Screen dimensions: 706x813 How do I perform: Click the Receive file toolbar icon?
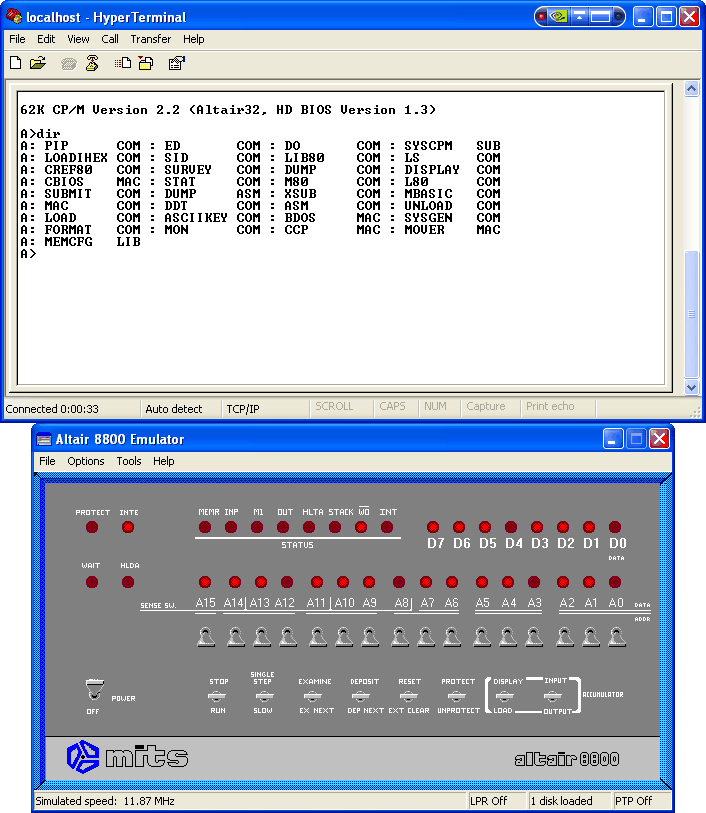146,63
